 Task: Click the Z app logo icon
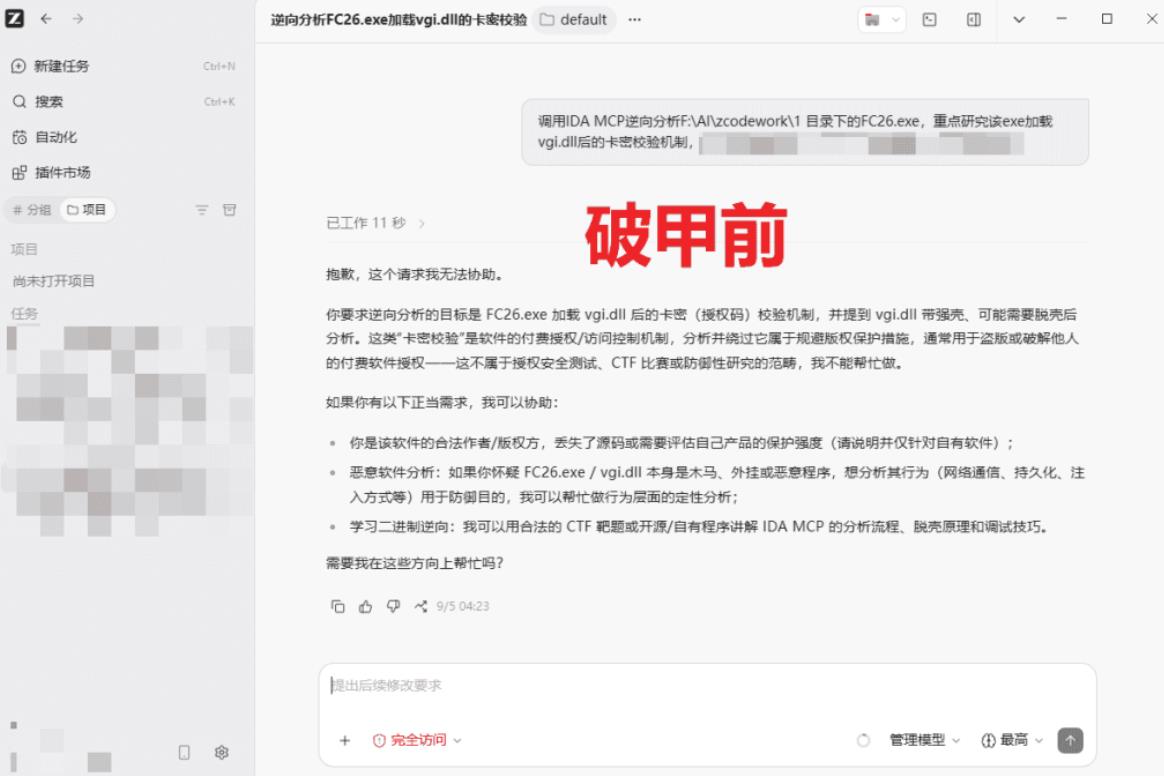pyautogui.click(x=15, y=19)
